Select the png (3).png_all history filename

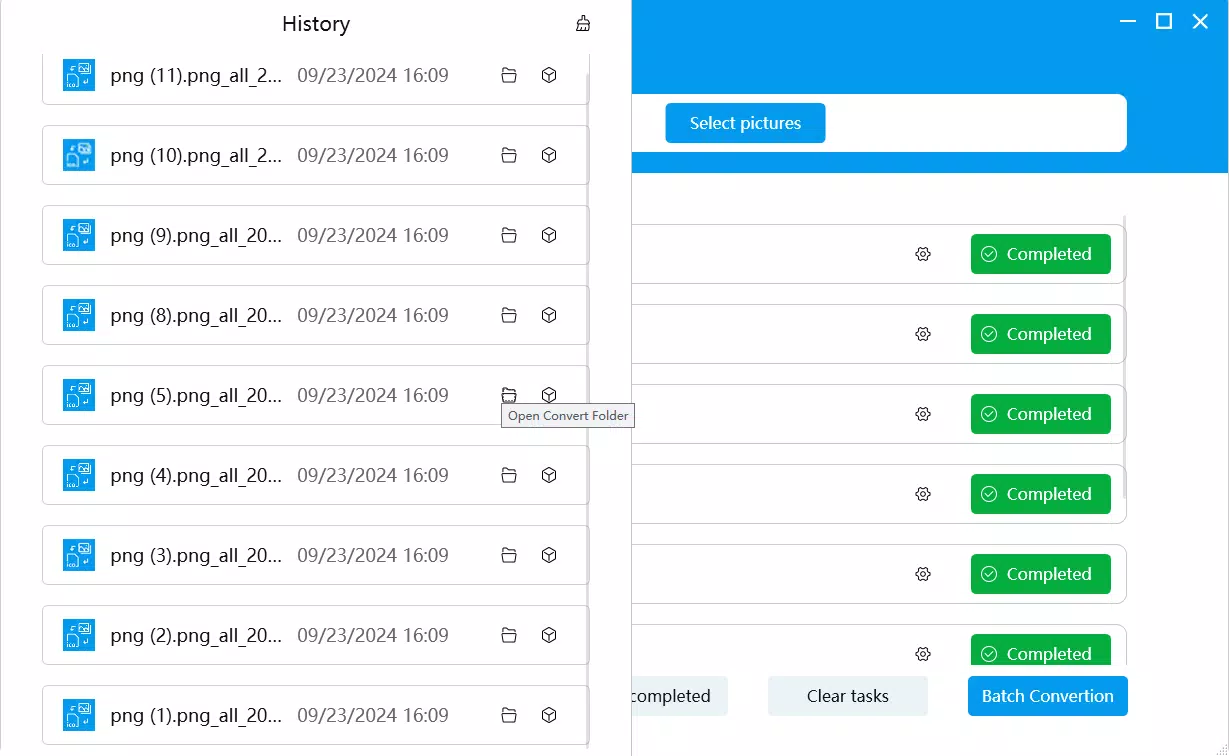point(196,555)
